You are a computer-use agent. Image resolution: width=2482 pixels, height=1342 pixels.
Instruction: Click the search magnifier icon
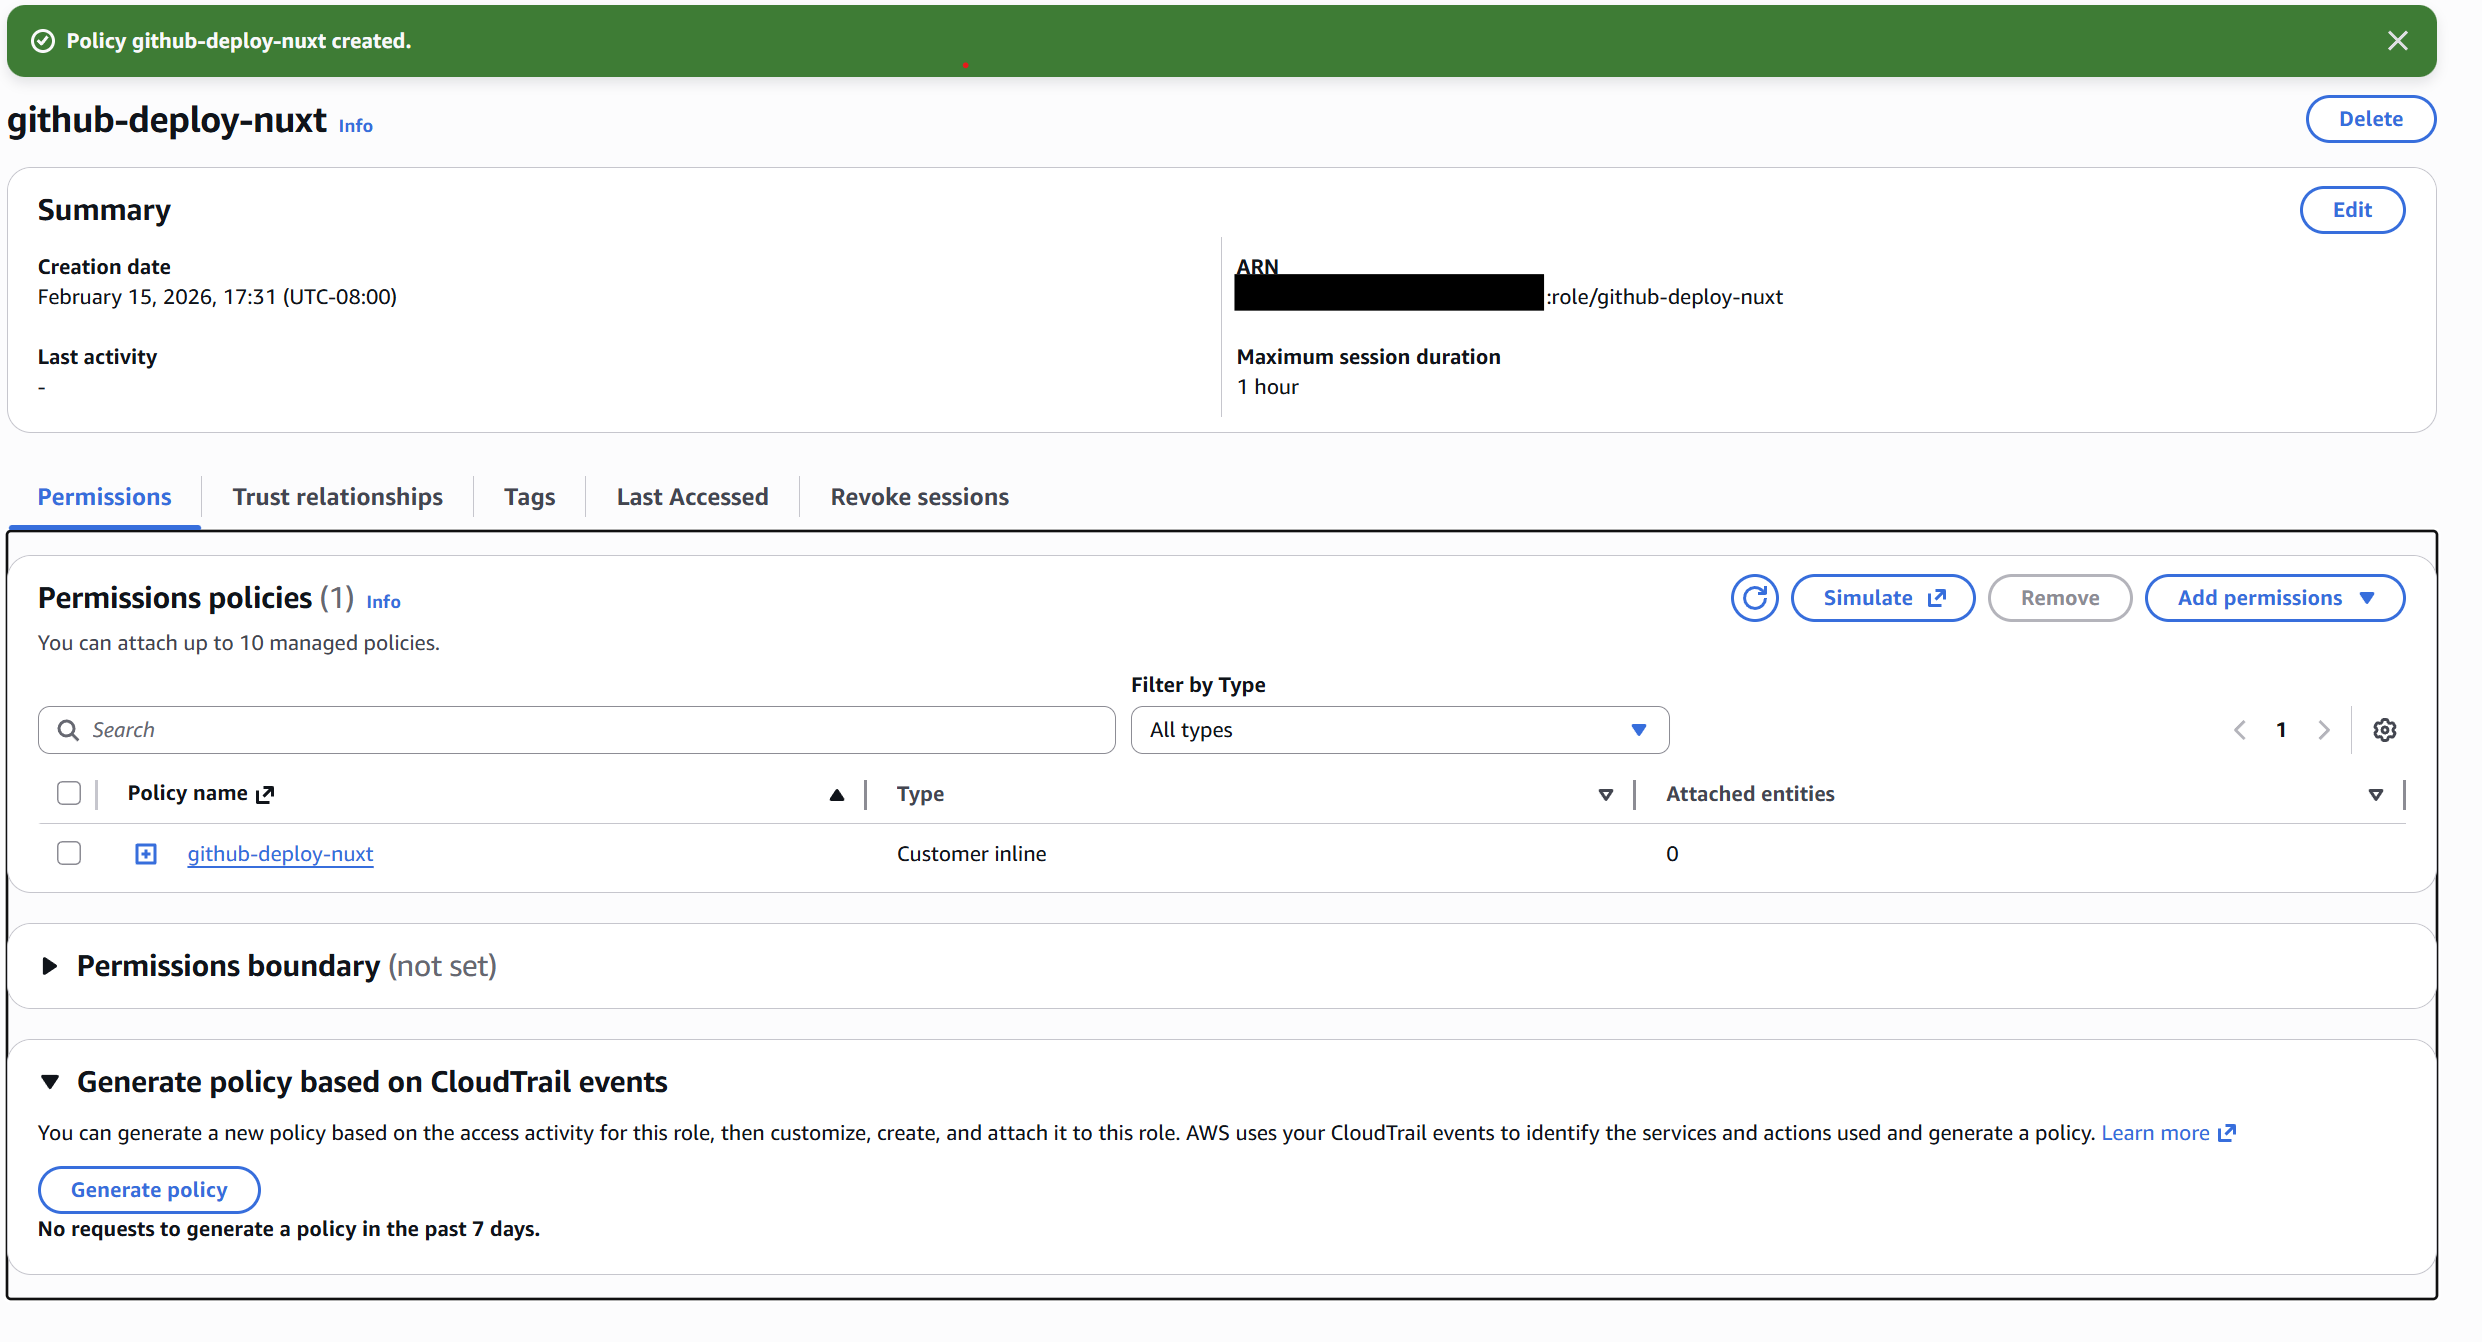68,730
